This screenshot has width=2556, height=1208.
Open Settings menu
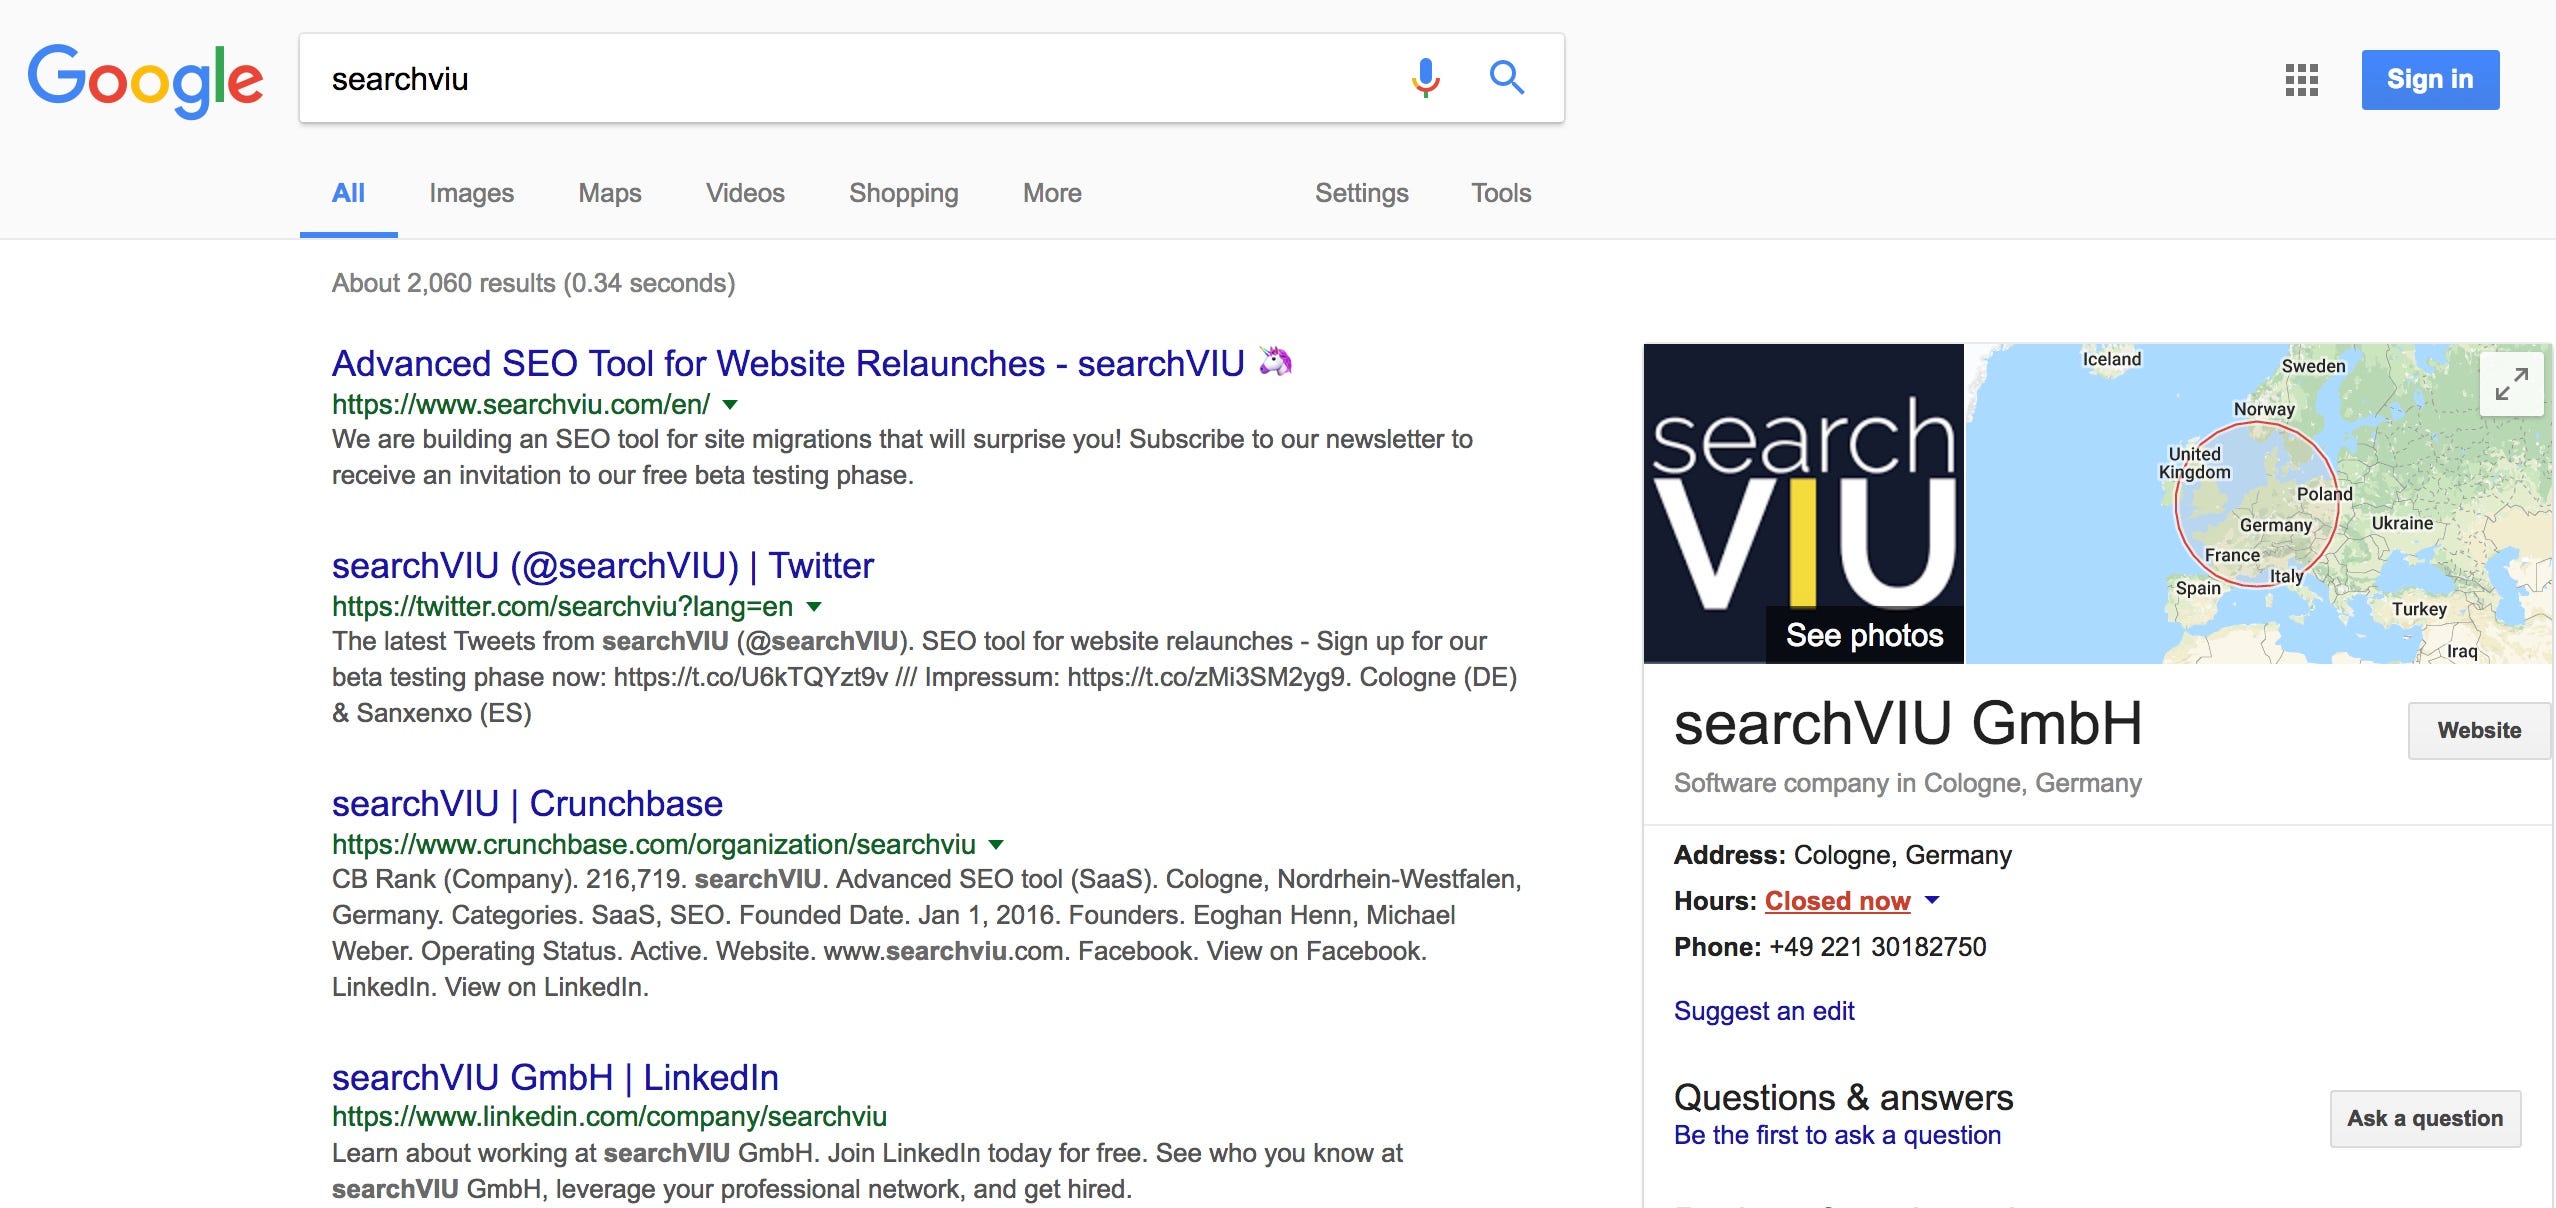pos(1361,193)
